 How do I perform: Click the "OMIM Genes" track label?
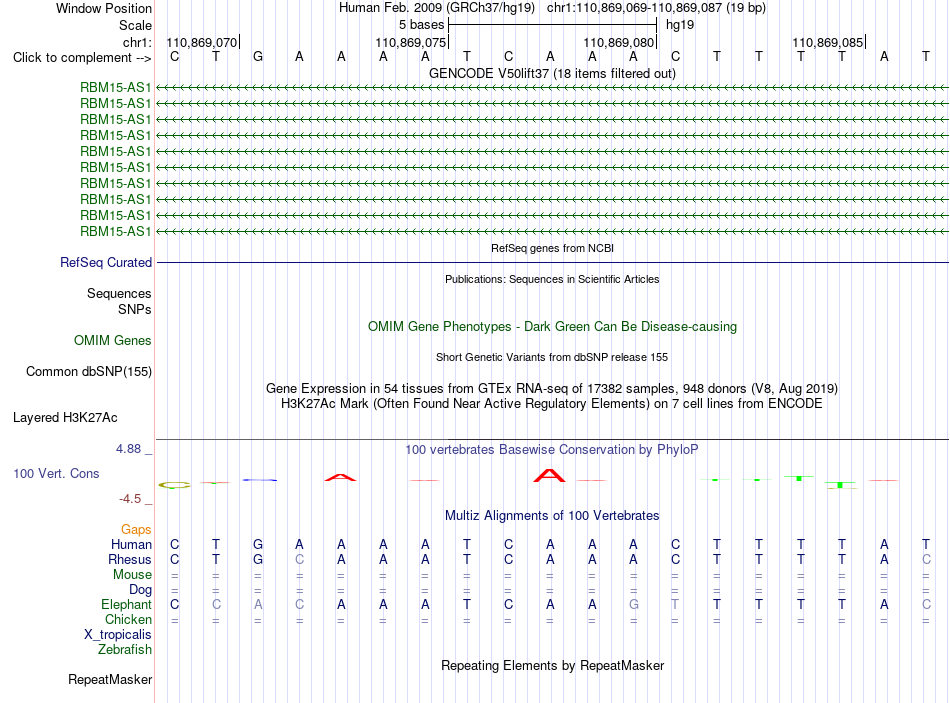[113, 341]
